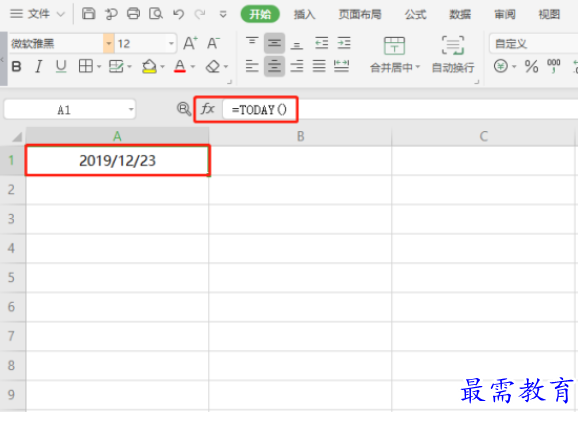The image size is (582, 422).
Task: Click the A1 Name Box
Action: [70, 109]
